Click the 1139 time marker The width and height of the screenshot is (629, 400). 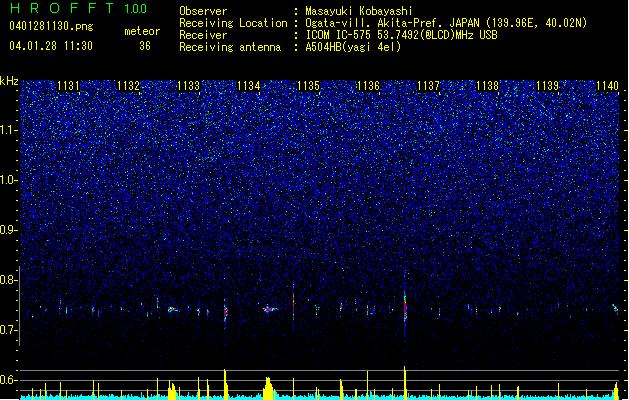coord(548,86)
